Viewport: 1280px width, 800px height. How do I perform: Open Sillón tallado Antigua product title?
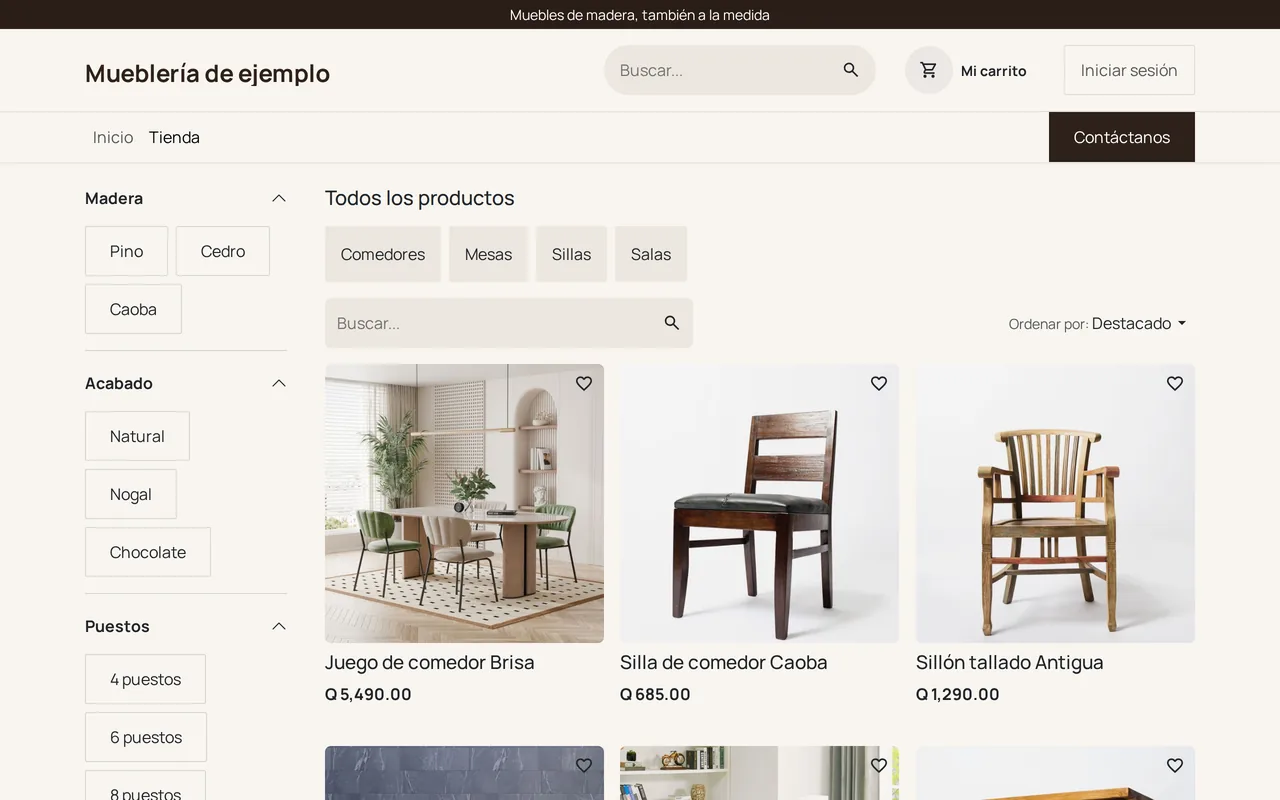(x=1010, y=662)
